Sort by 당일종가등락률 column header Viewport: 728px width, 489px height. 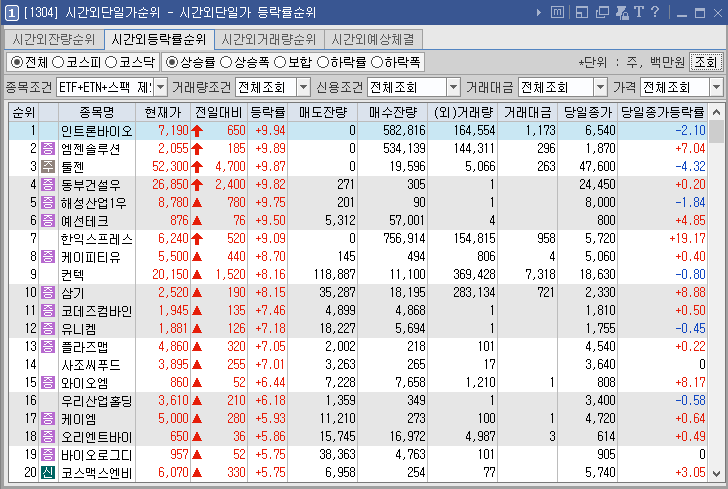[x=663, y=112]
